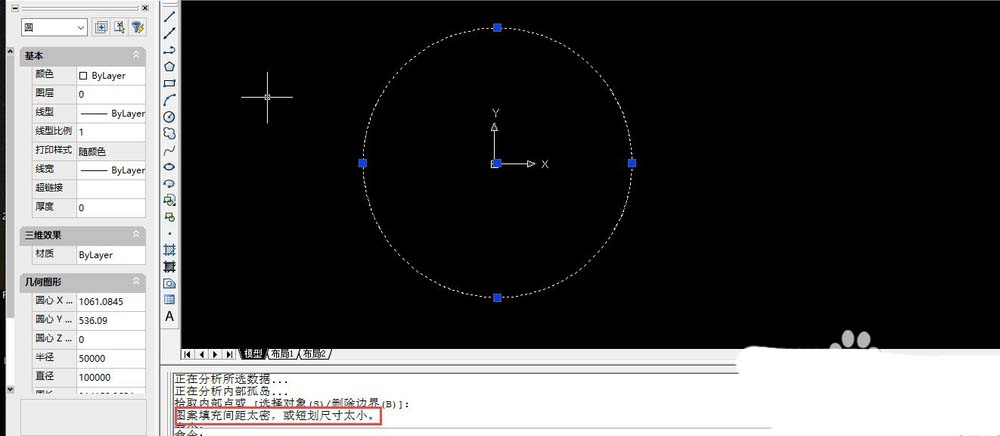This screenshot has height=436, width=1000.
Task: Click the Make Block tool
Action: click(170, 217)
